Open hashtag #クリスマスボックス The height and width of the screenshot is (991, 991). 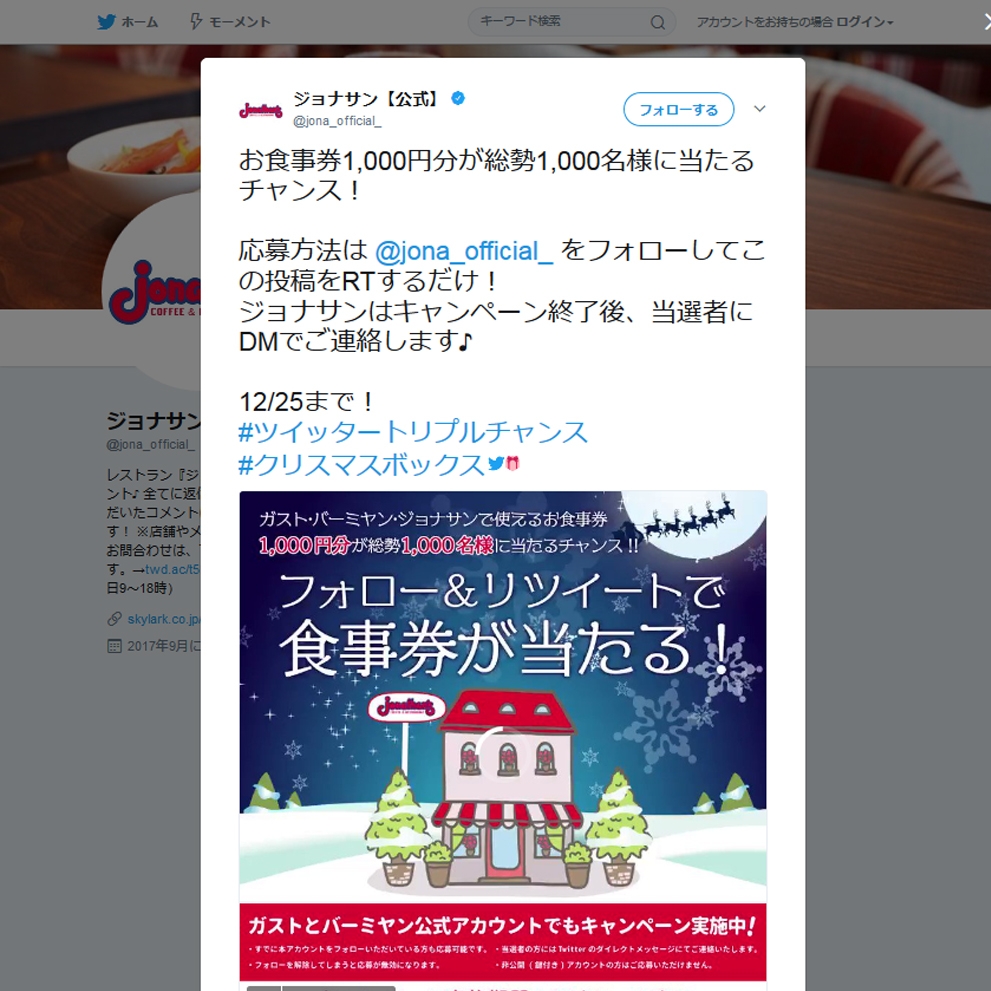click(x=362, y=465)
